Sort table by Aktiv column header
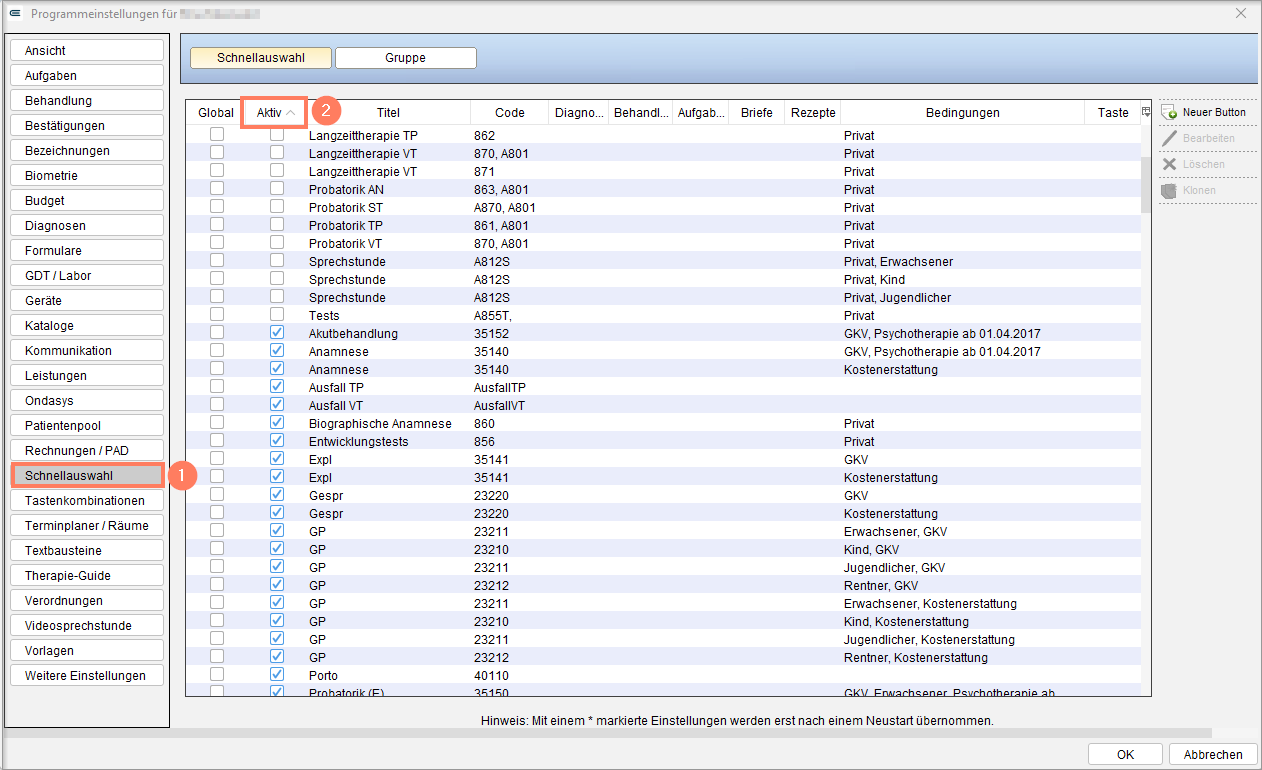 (274, 113)
